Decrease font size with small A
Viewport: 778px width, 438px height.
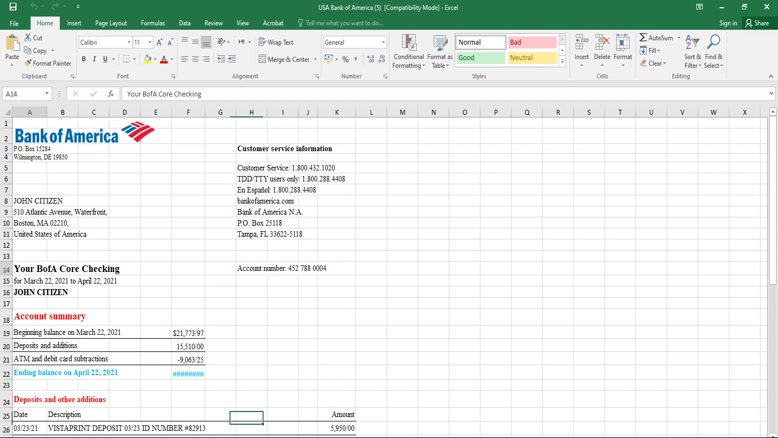(170, 43)
